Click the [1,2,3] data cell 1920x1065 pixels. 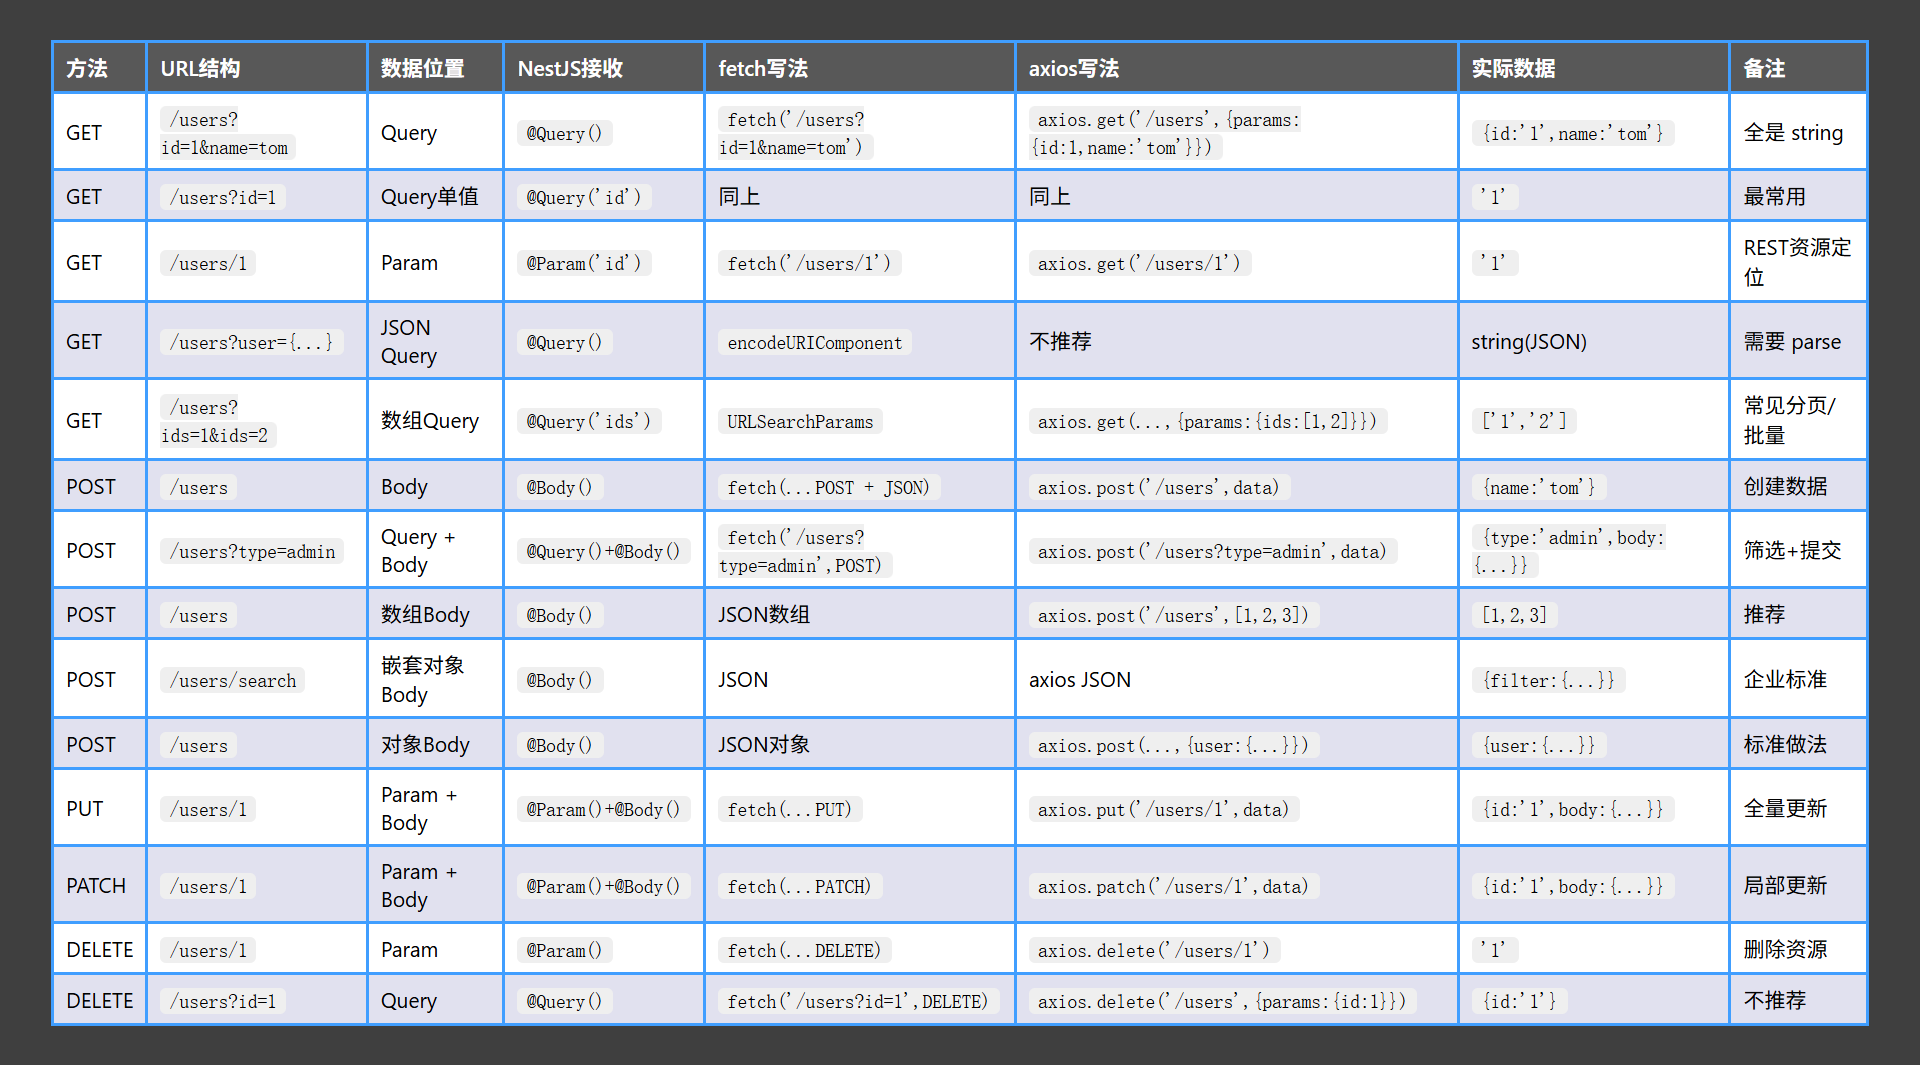click(x=1594, y=615)
